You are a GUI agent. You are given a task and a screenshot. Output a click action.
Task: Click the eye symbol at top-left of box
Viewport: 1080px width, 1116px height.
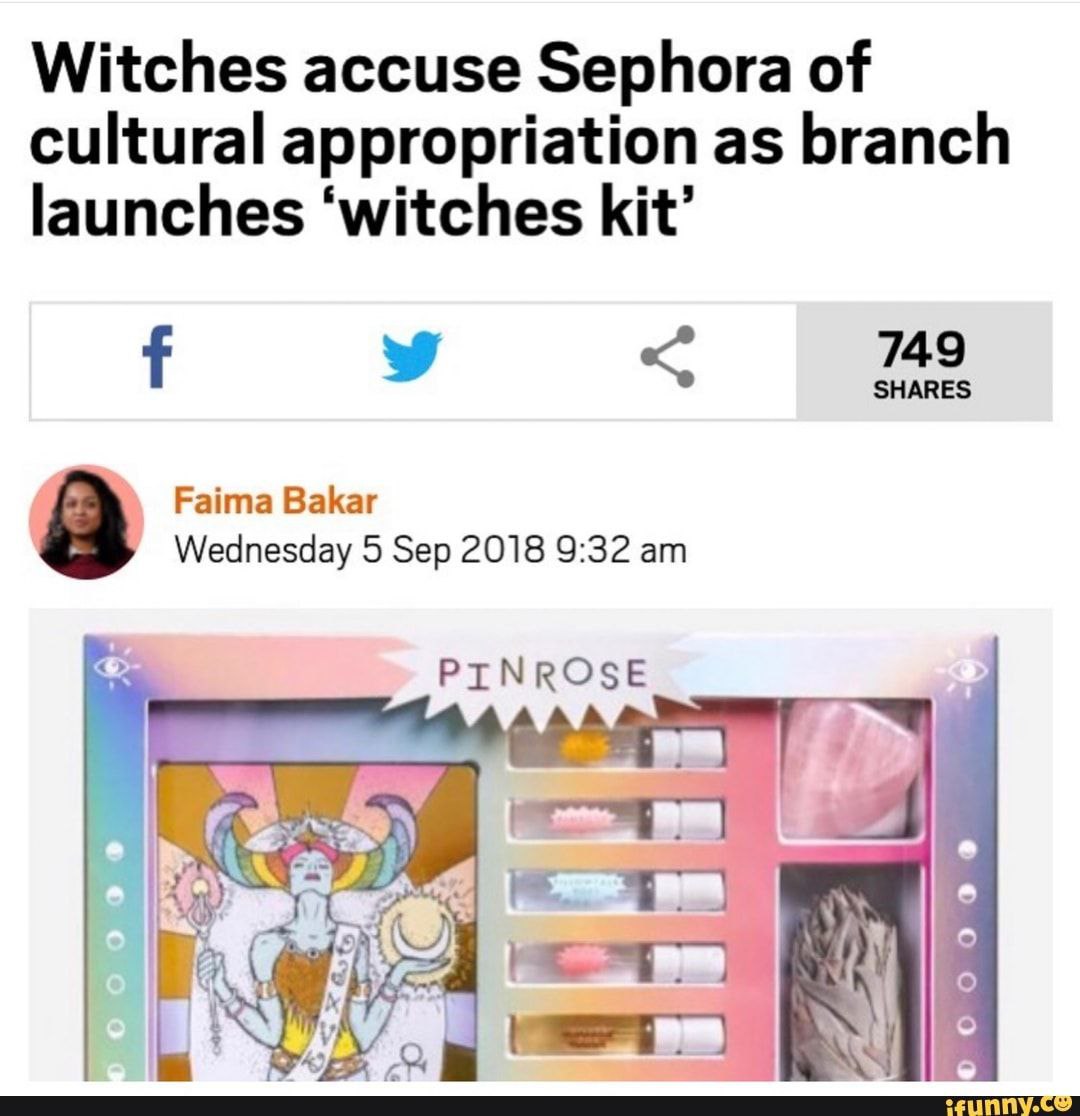[x=112, y=668]
